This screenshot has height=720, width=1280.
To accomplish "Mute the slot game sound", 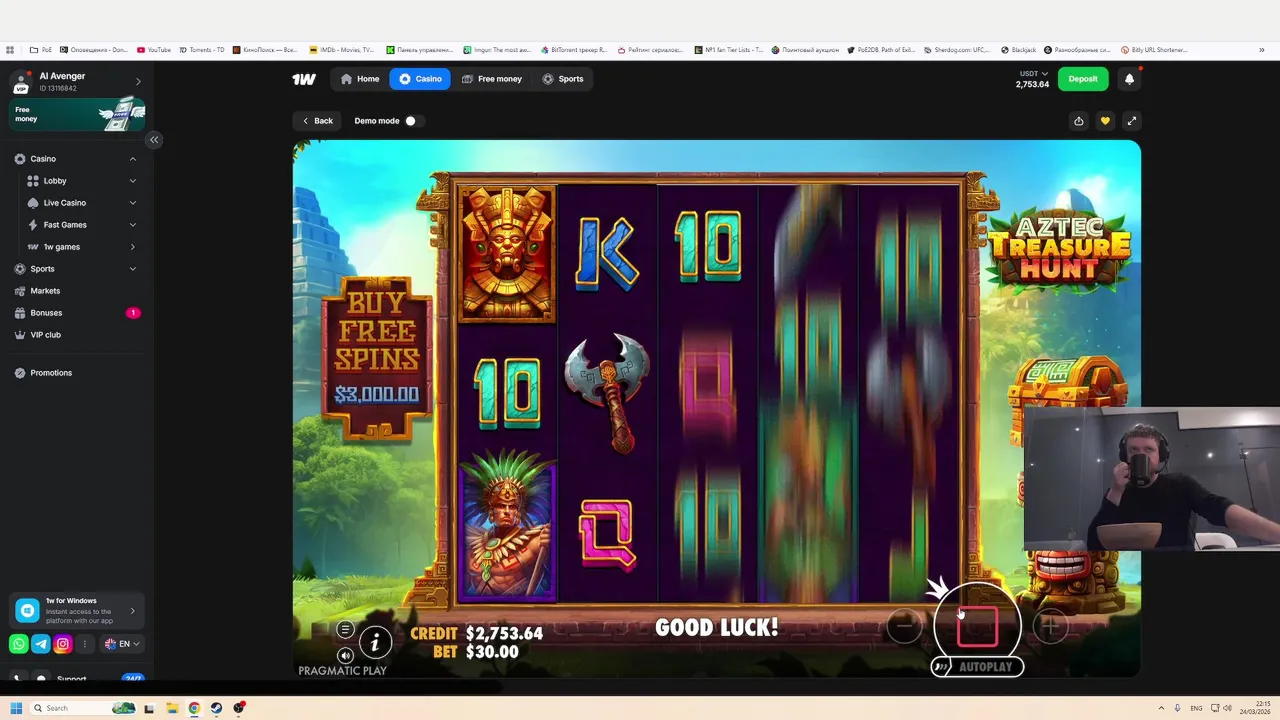I will click(x=345, y=656).
